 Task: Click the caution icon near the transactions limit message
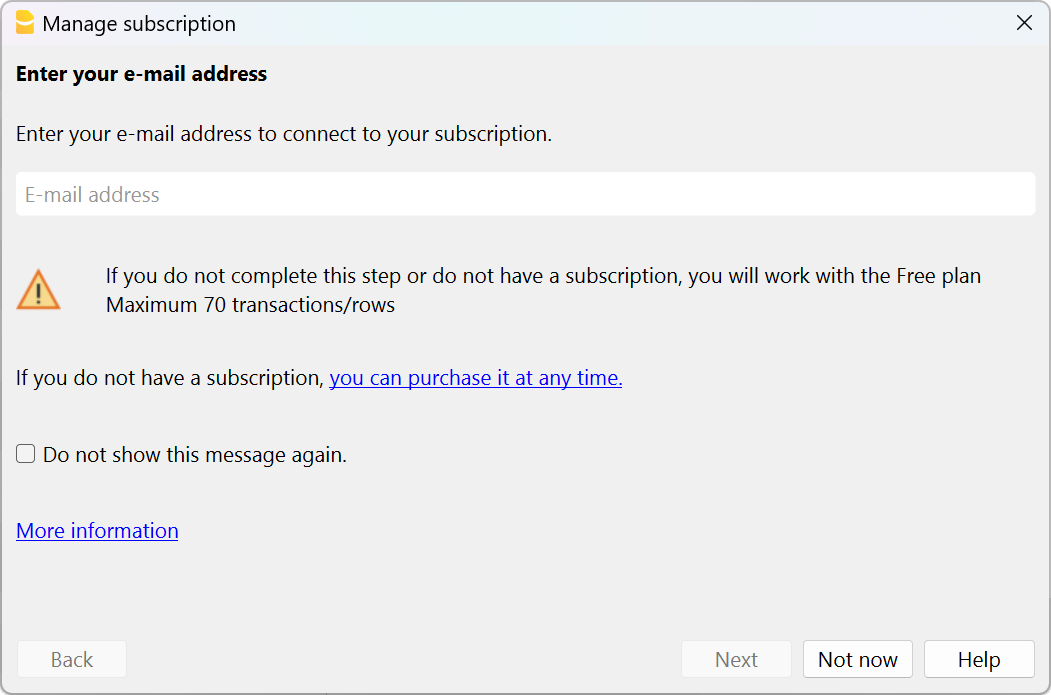click(39, 288)
